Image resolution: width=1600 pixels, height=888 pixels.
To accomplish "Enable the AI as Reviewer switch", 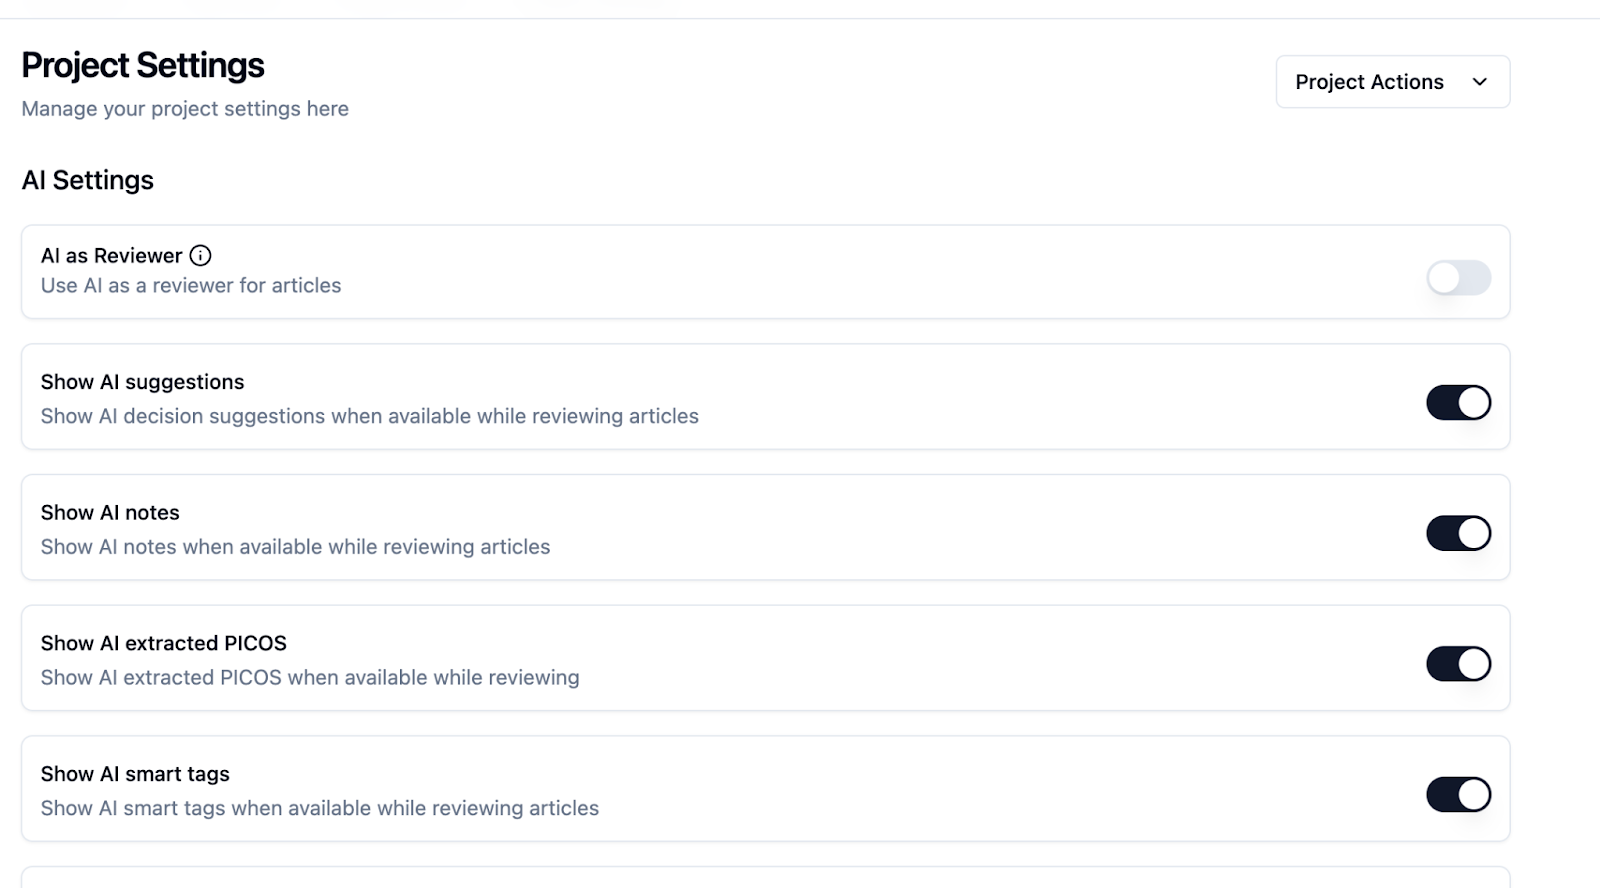I will 1458,278.
